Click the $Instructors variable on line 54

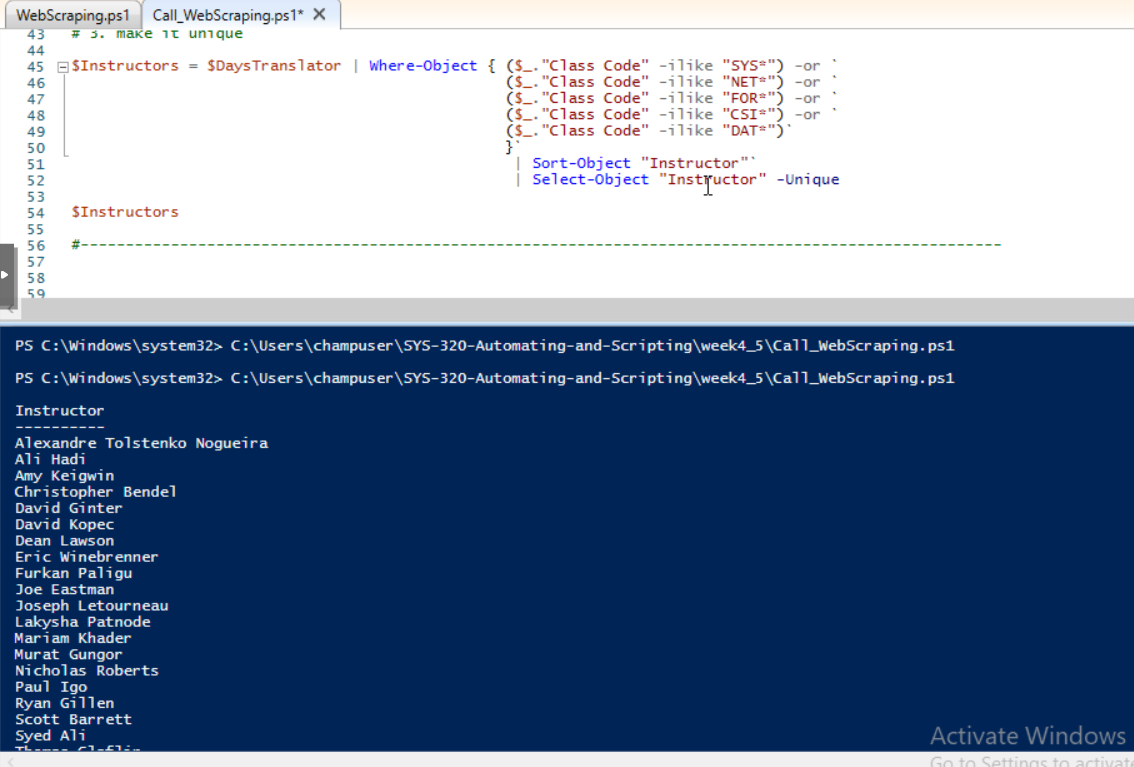pos(125,212)
